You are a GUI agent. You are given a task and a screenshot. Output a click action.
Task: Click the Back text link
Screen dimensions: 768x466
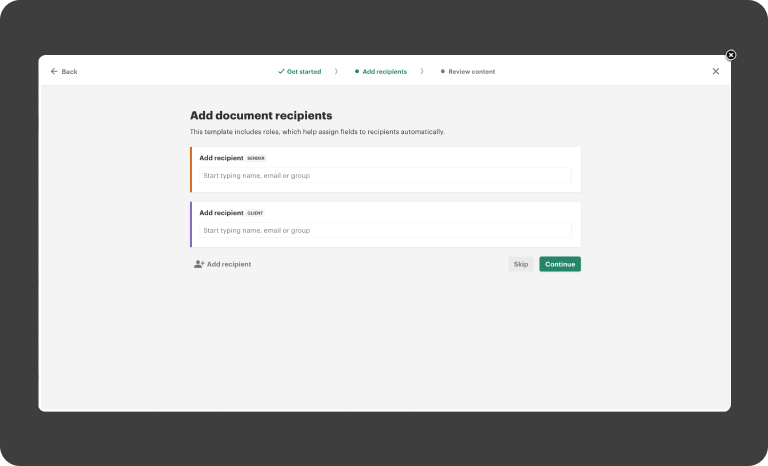tap(69, 72)
